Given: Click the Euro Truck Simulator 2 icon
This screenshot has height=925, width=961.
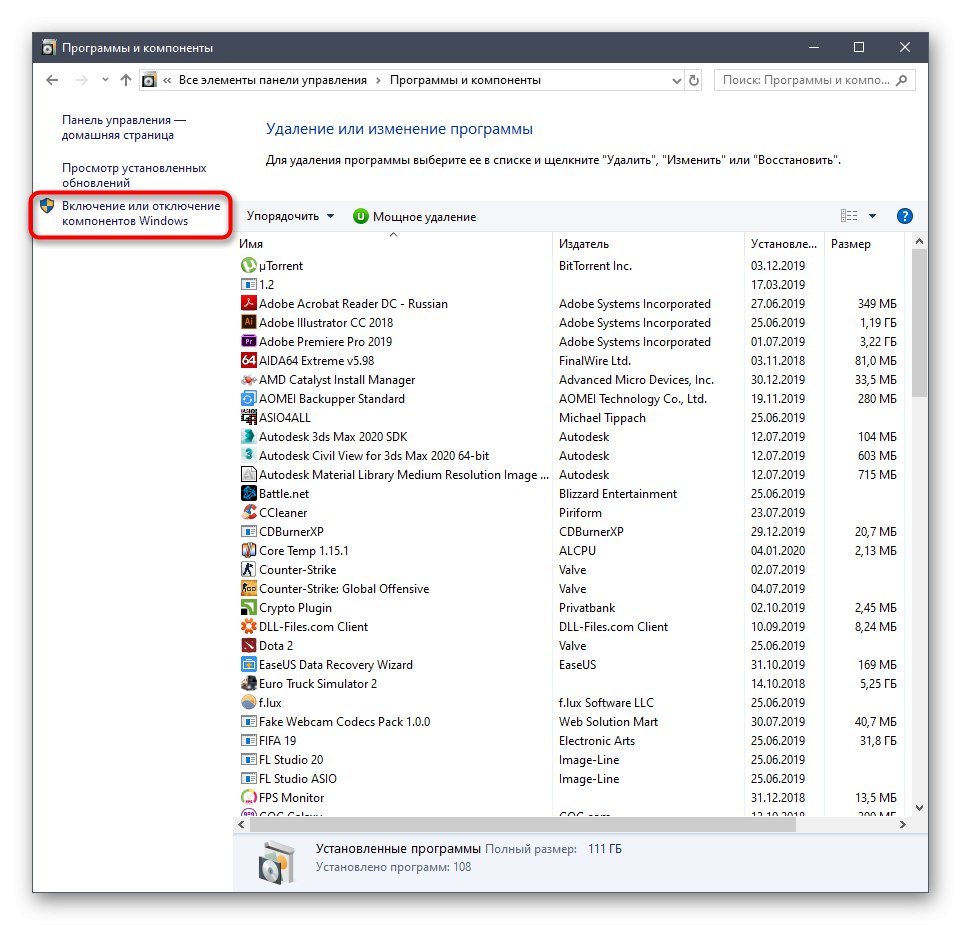Looking at the screenshot, I should pyautogui.click(x=248, y=683).
